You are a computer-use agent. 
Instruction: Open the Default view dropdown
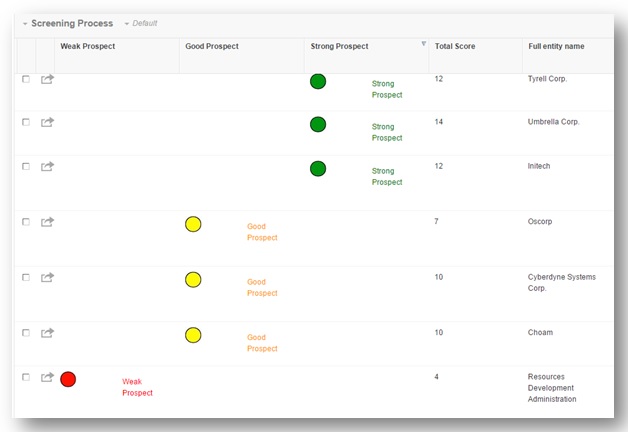(141, 23)
